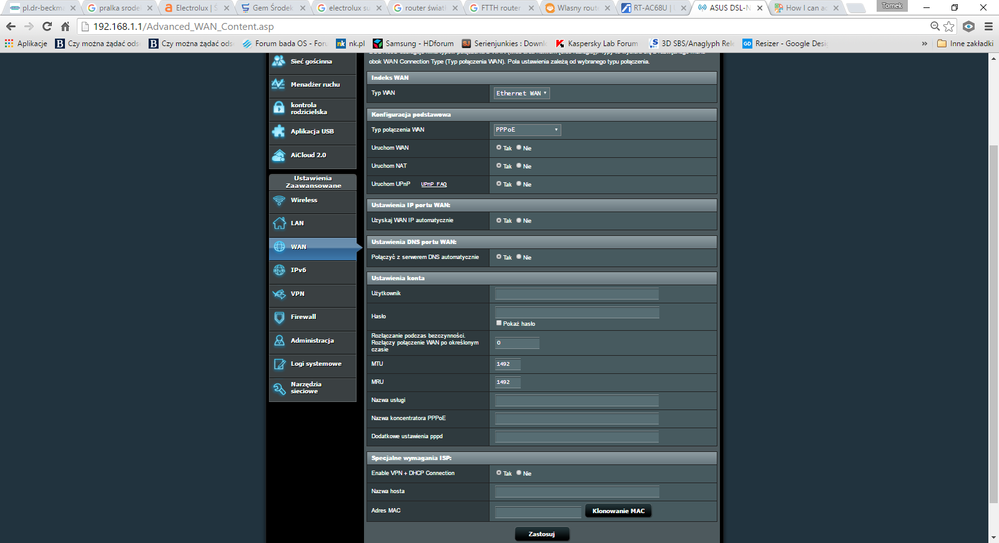The height and width of the screenshot is (543, 999).
Task: Open the AiCloud 2.0 cloud icon
Action: [279, 155]
